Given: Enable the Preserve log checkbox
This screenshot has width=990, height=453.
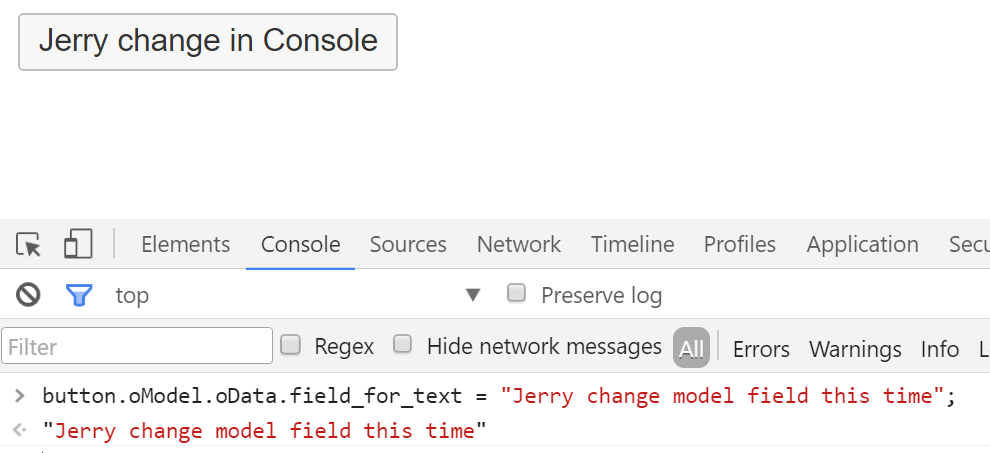Looking at the screenshot, I should [x=516, y=293].
